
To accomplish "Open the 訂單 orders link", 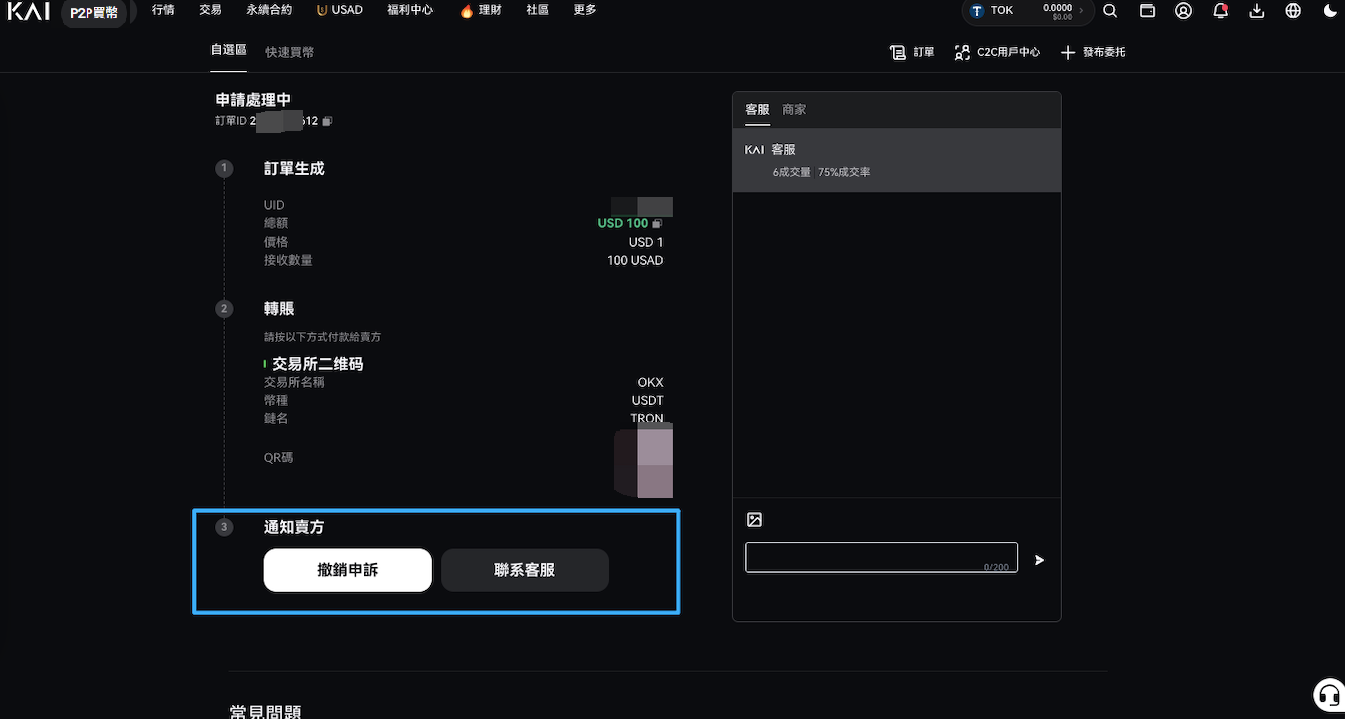I will point(912,52).
